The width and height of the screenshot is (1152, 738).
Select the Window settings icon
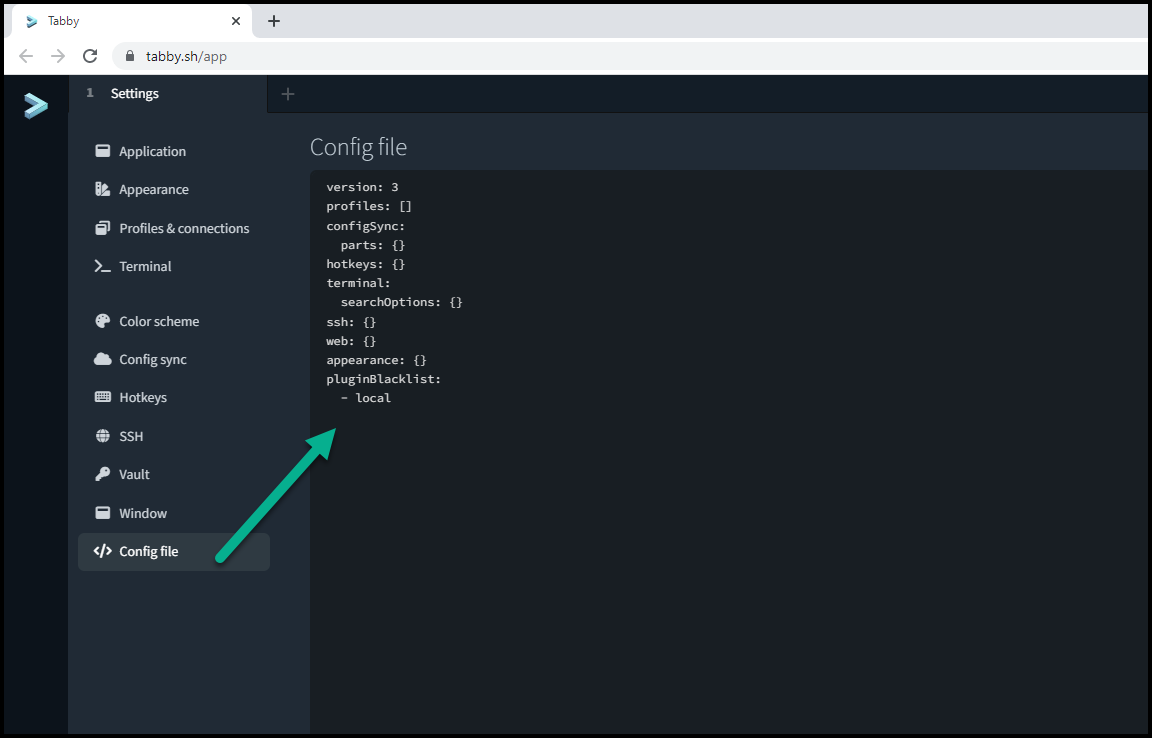(103, 513)
